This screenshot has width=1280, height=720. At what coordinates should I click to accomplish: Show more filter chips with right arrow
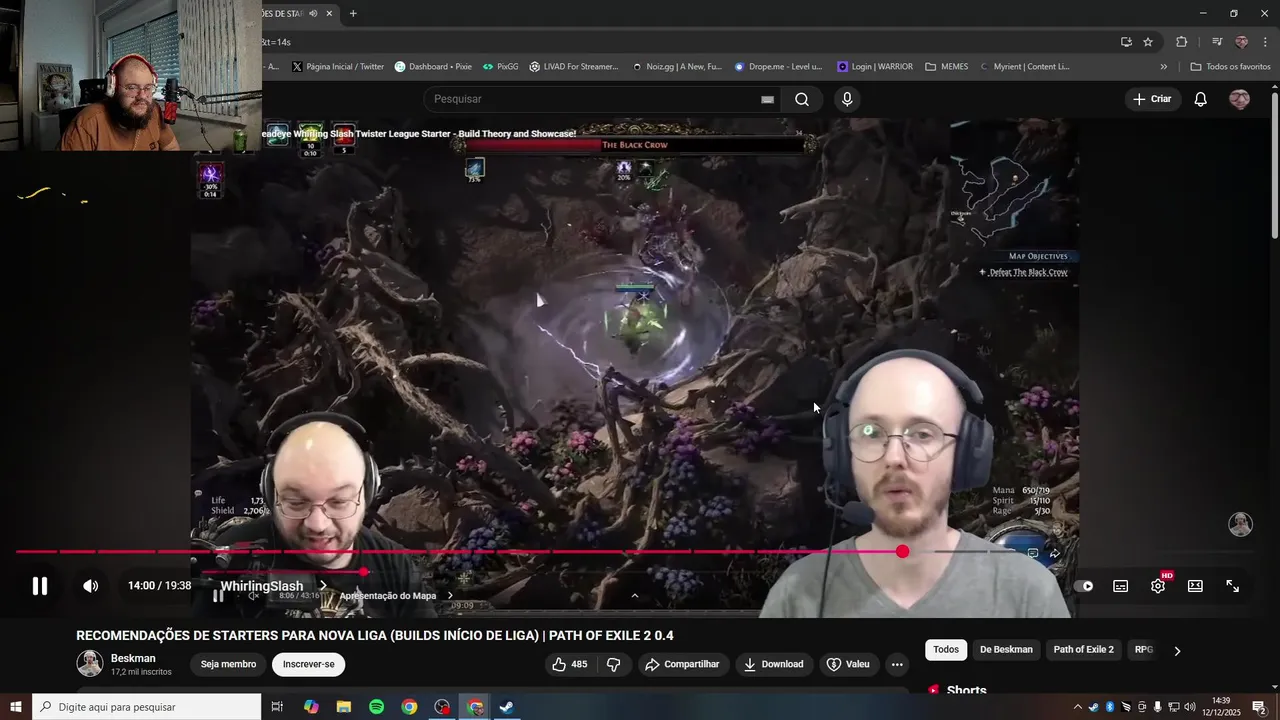tap(1176, 651)
